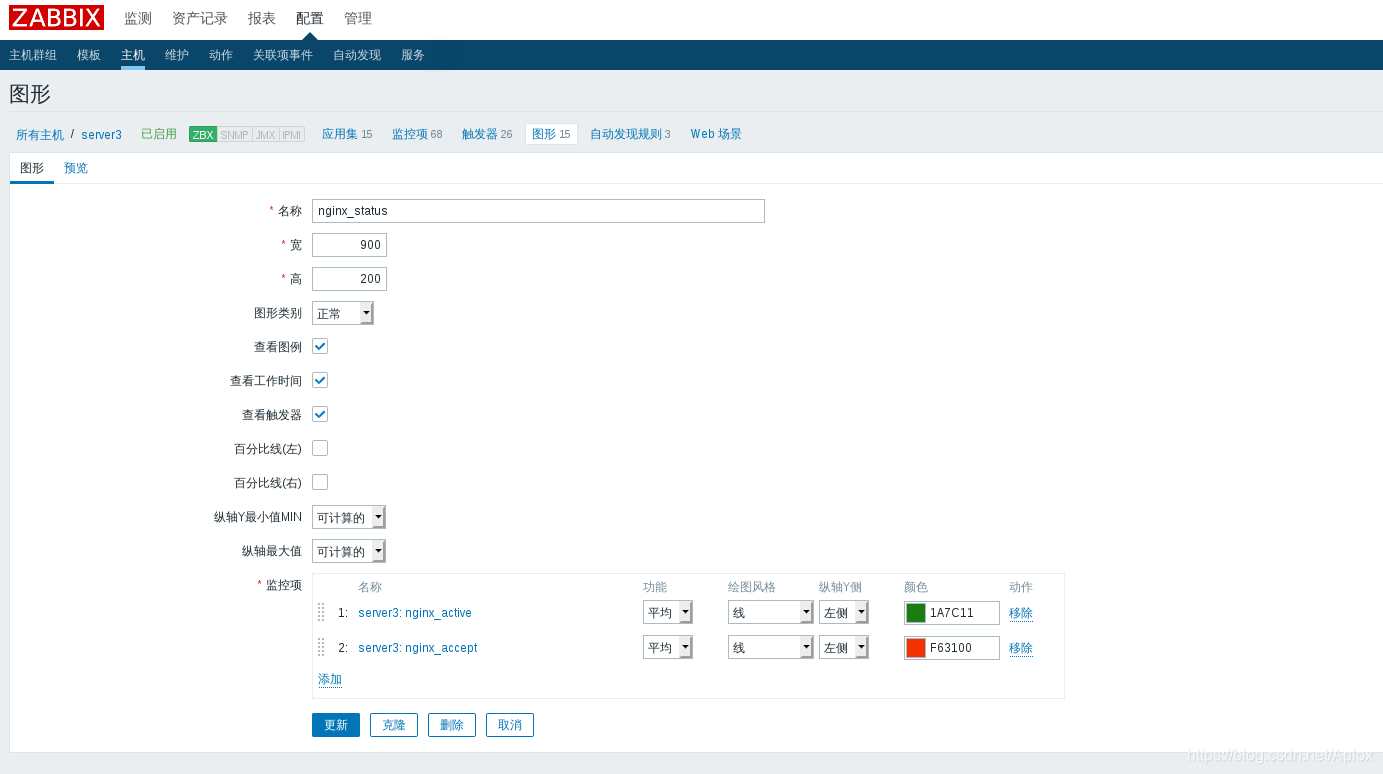The height and width of the screenshot is (774, 1383).
Task: Go to 动作 submenu
Action: (x=221, y=55)
